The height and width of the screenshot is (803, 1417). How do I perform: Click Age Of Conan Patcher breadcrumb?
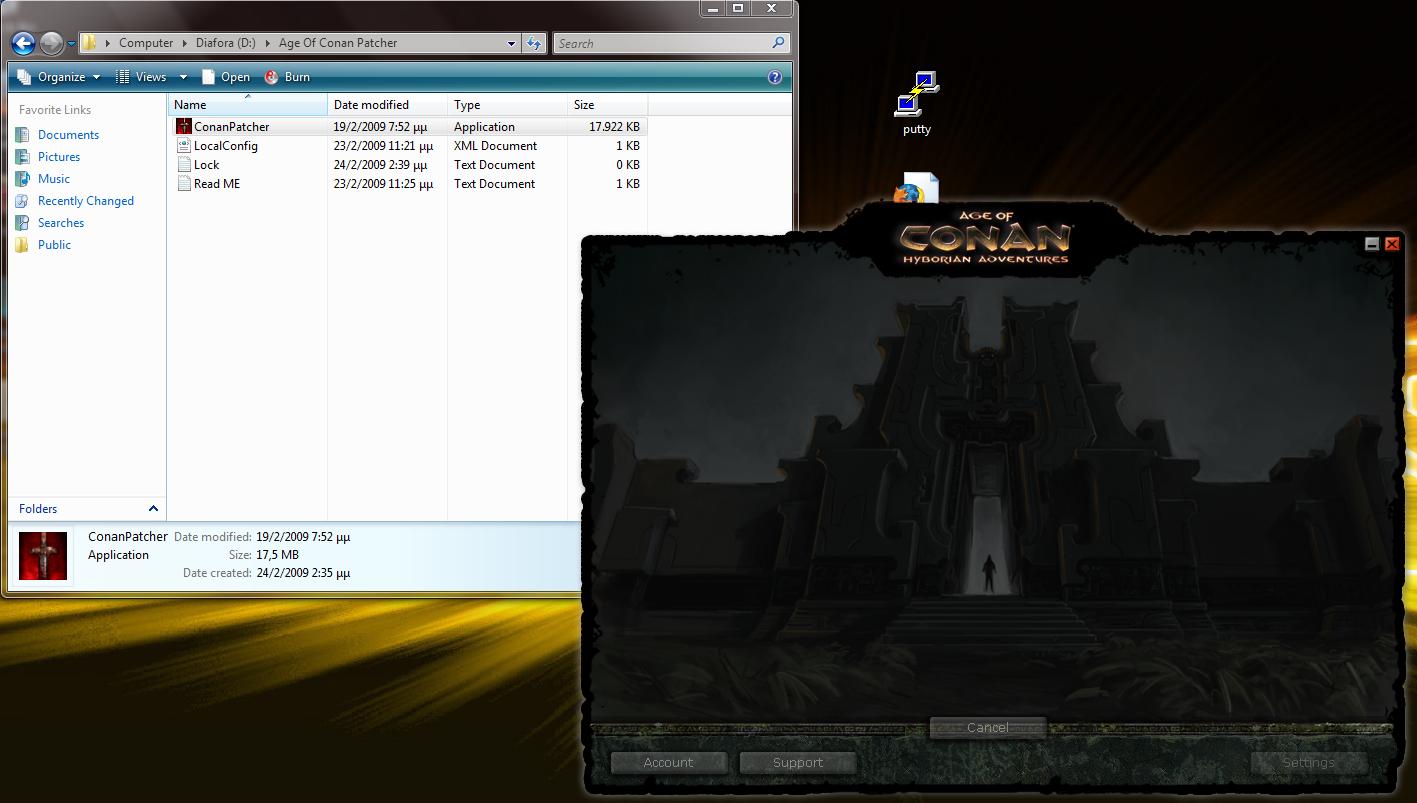(338, 43)
